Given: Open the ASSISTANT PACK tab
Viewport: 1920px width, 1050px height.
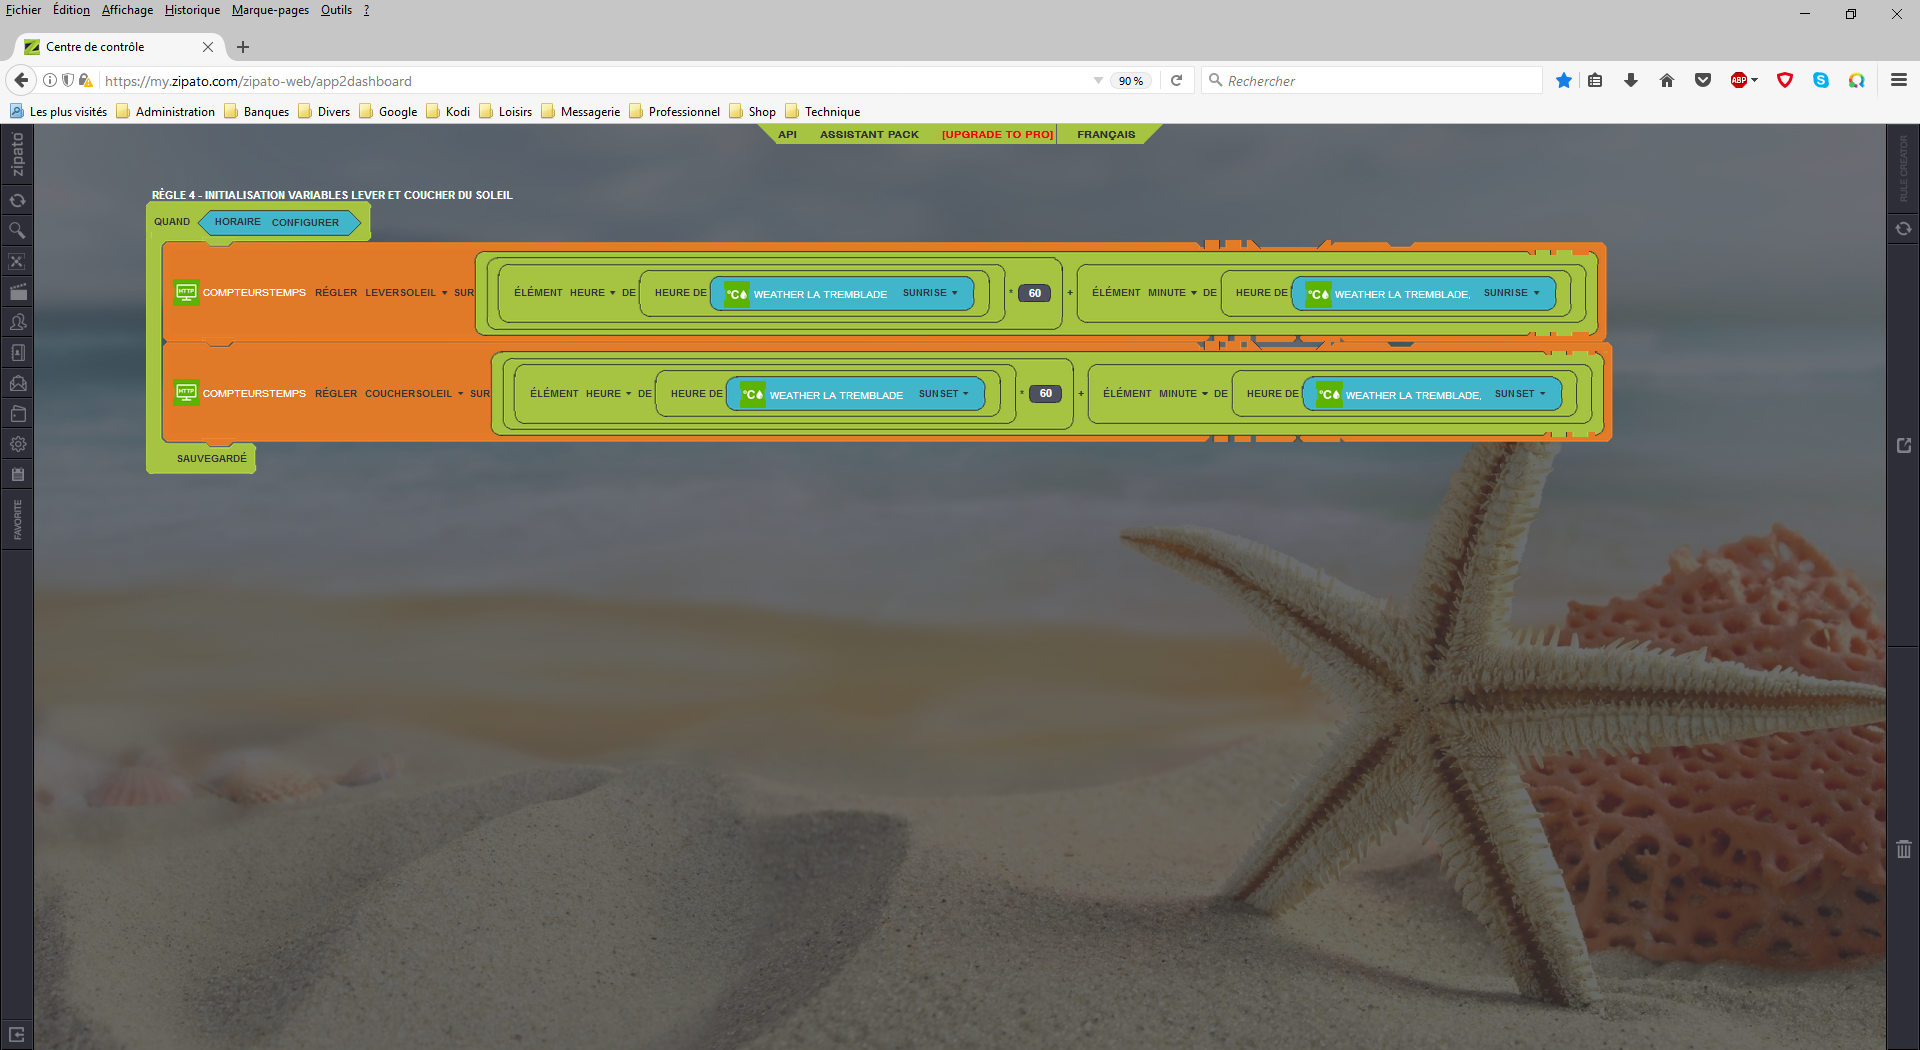Looking at the screenshot, I should (868, 134).
